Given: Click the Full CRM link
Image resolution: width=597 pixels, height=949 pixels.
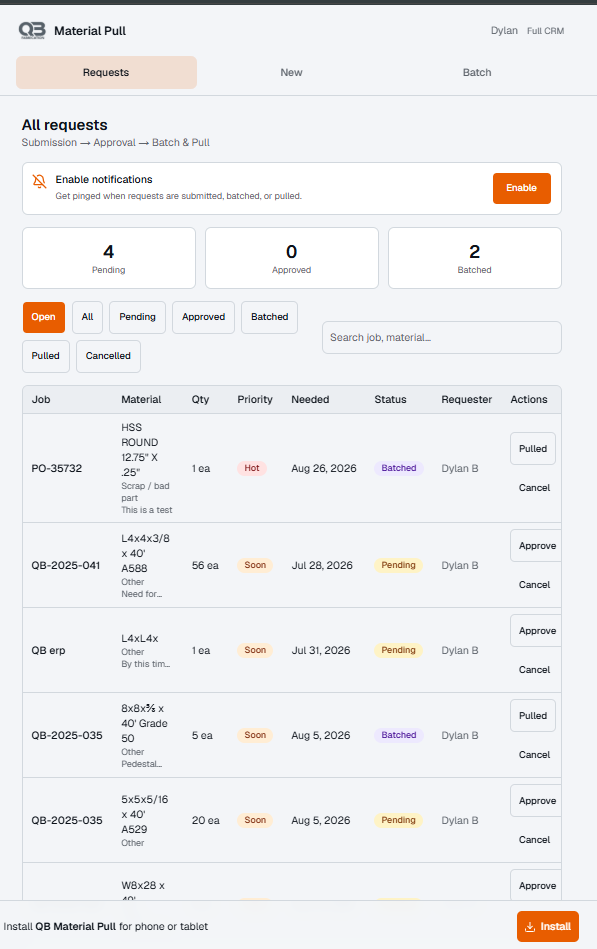Looking at the screenshot, I should [x=546, y=31].
